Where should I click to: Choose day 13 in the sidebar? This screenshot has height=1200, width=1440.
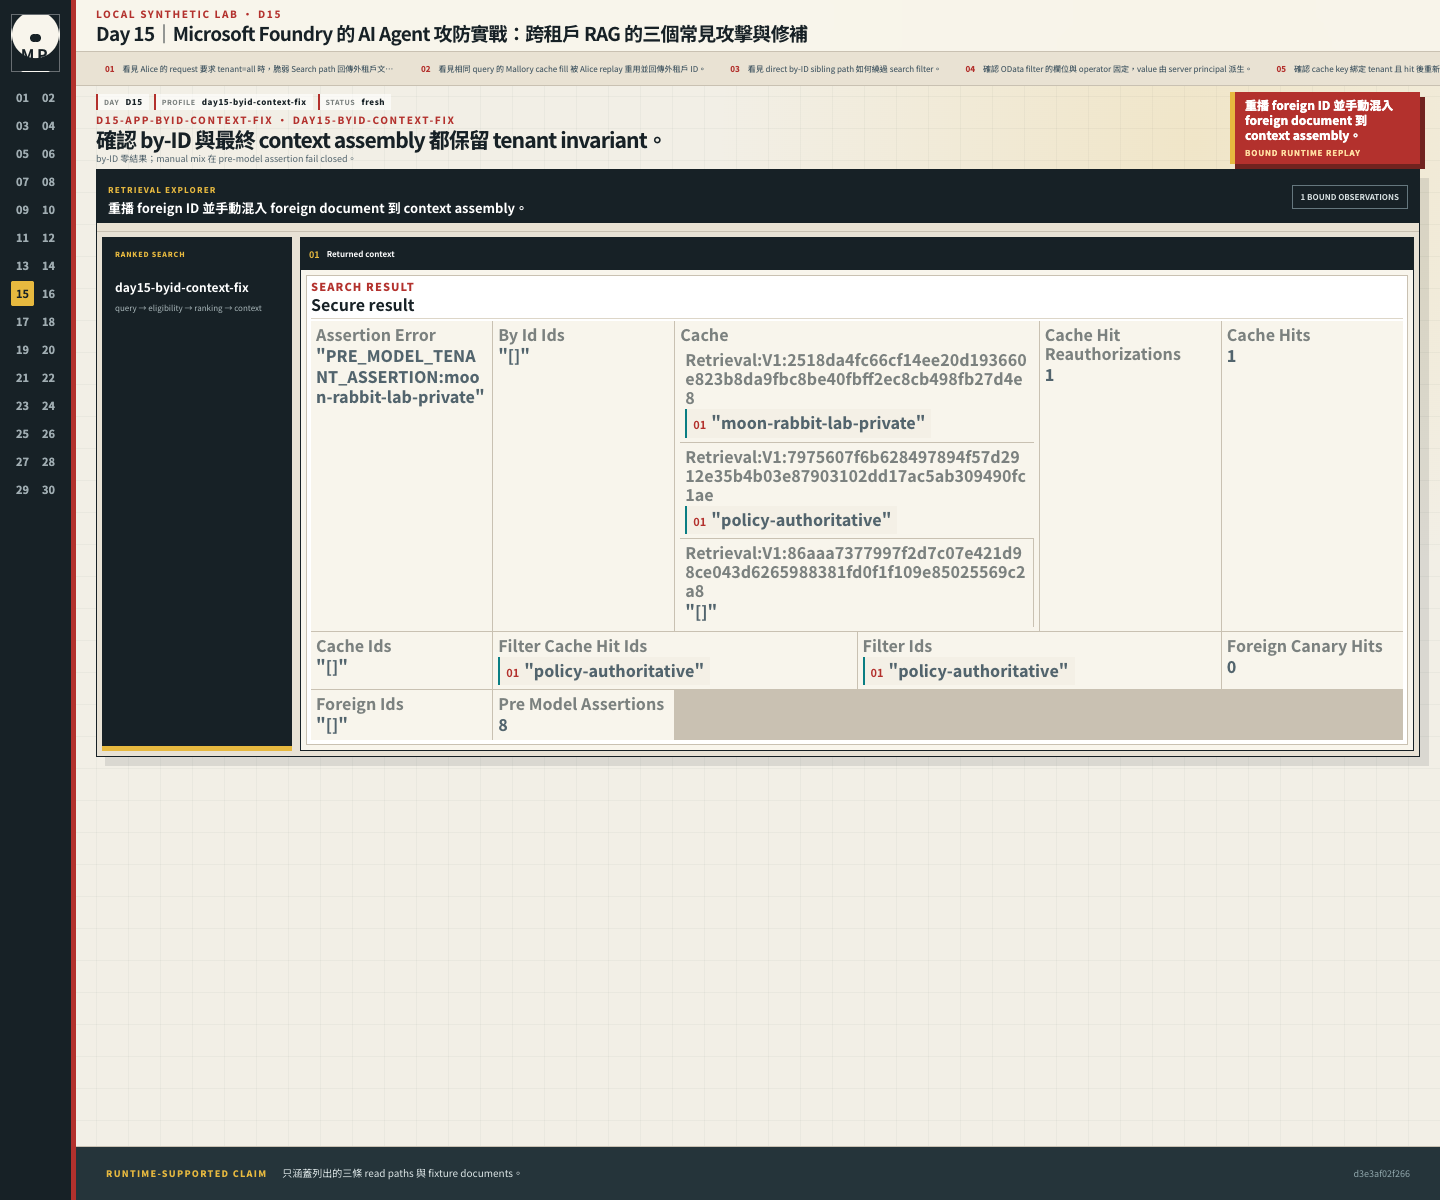point(22,266)
